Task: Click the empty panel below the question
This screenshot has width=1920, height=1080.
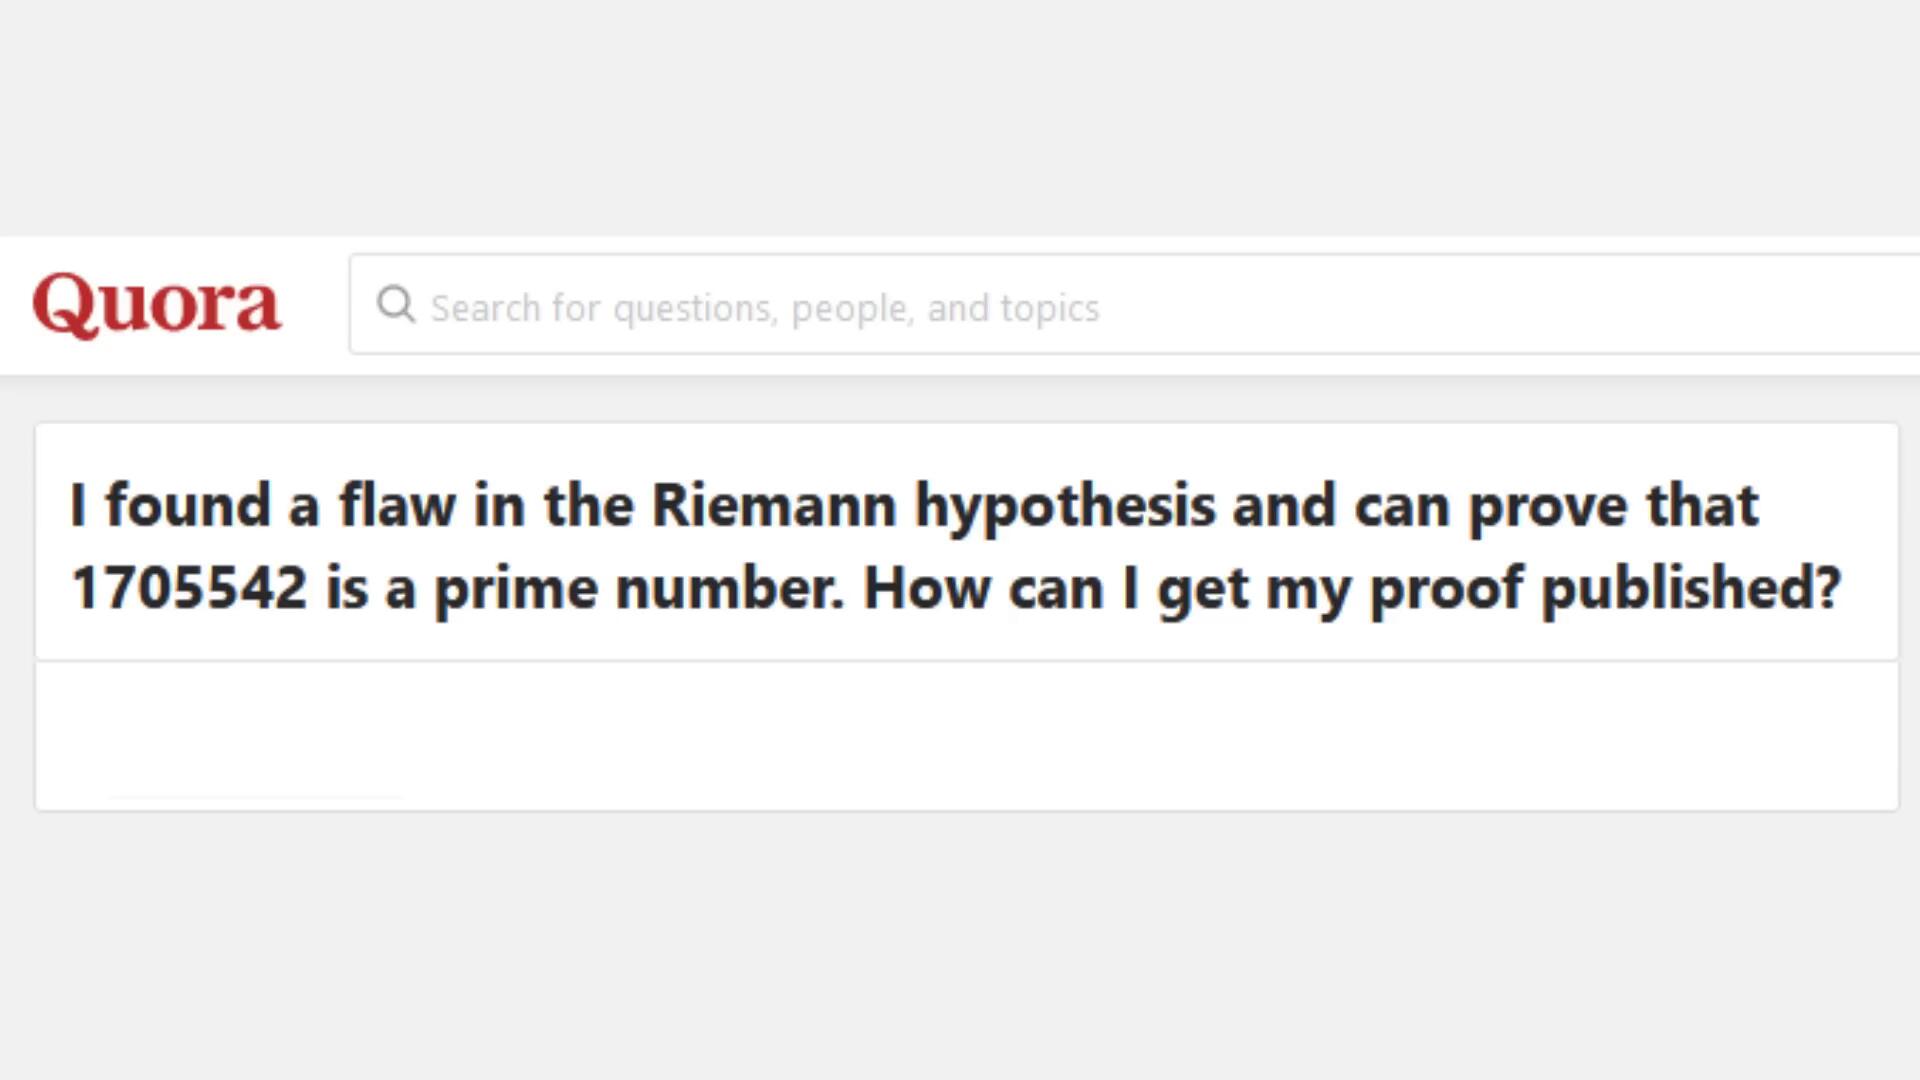Action: (966, 735)
